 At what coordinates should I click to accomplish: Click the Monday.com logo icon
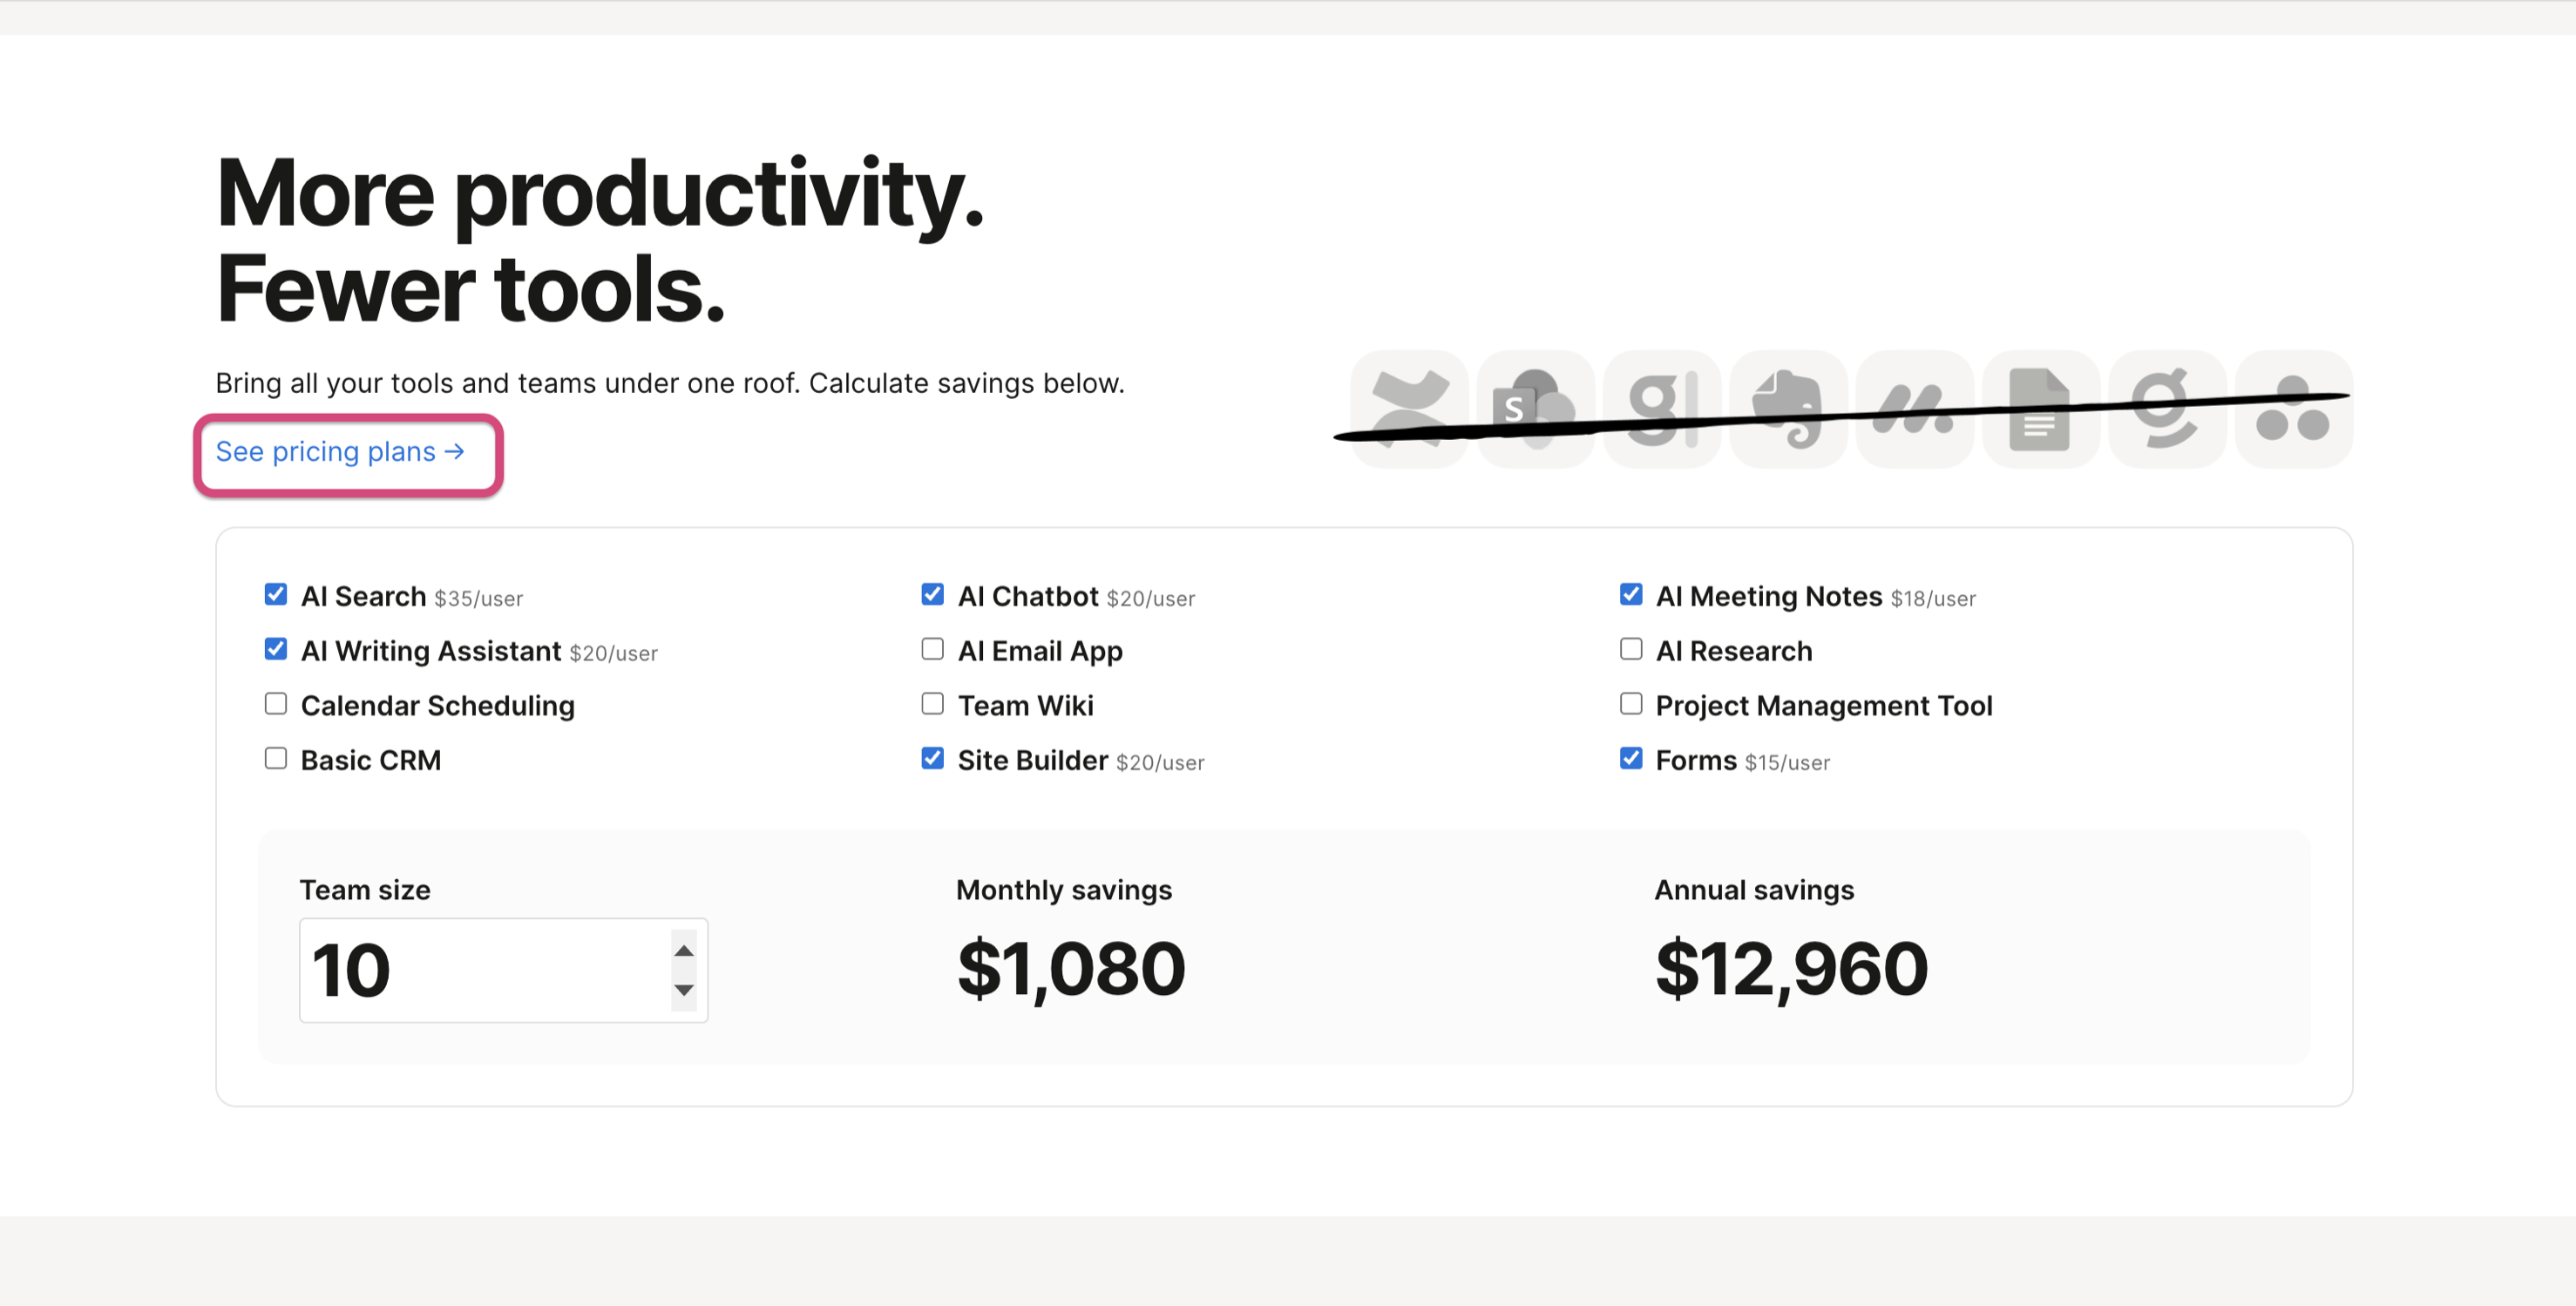[1914, 409]
